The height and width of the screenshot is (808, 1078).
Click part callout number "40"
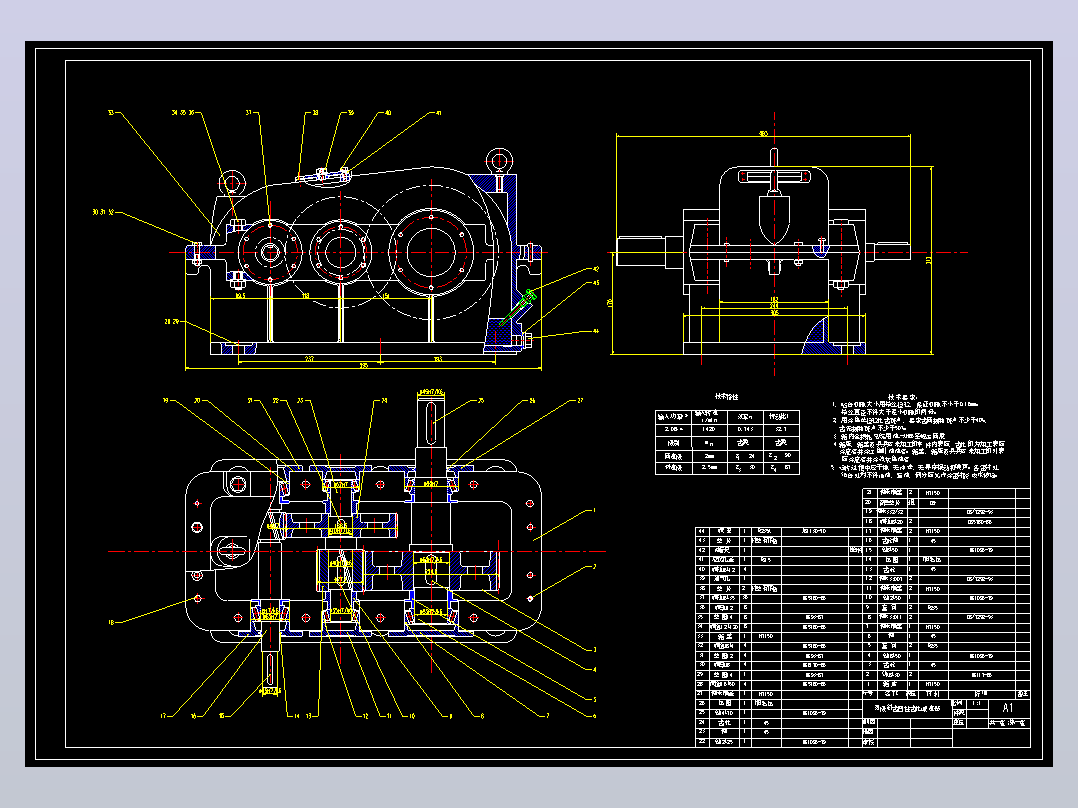(388, 113)
